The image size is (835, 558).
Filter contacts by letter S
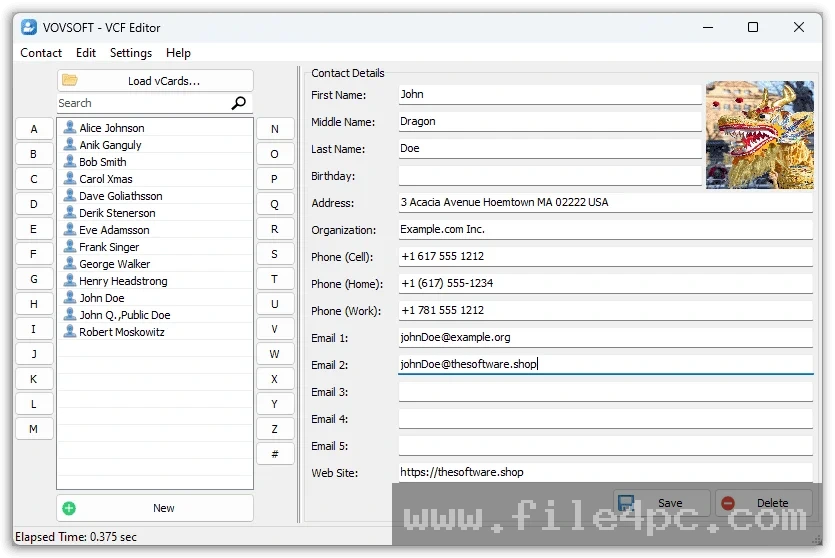(x=275, y=254)
